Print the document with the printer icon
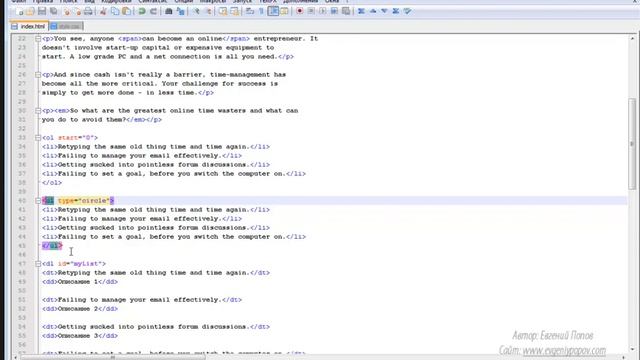640x360 pixels. 88,11
